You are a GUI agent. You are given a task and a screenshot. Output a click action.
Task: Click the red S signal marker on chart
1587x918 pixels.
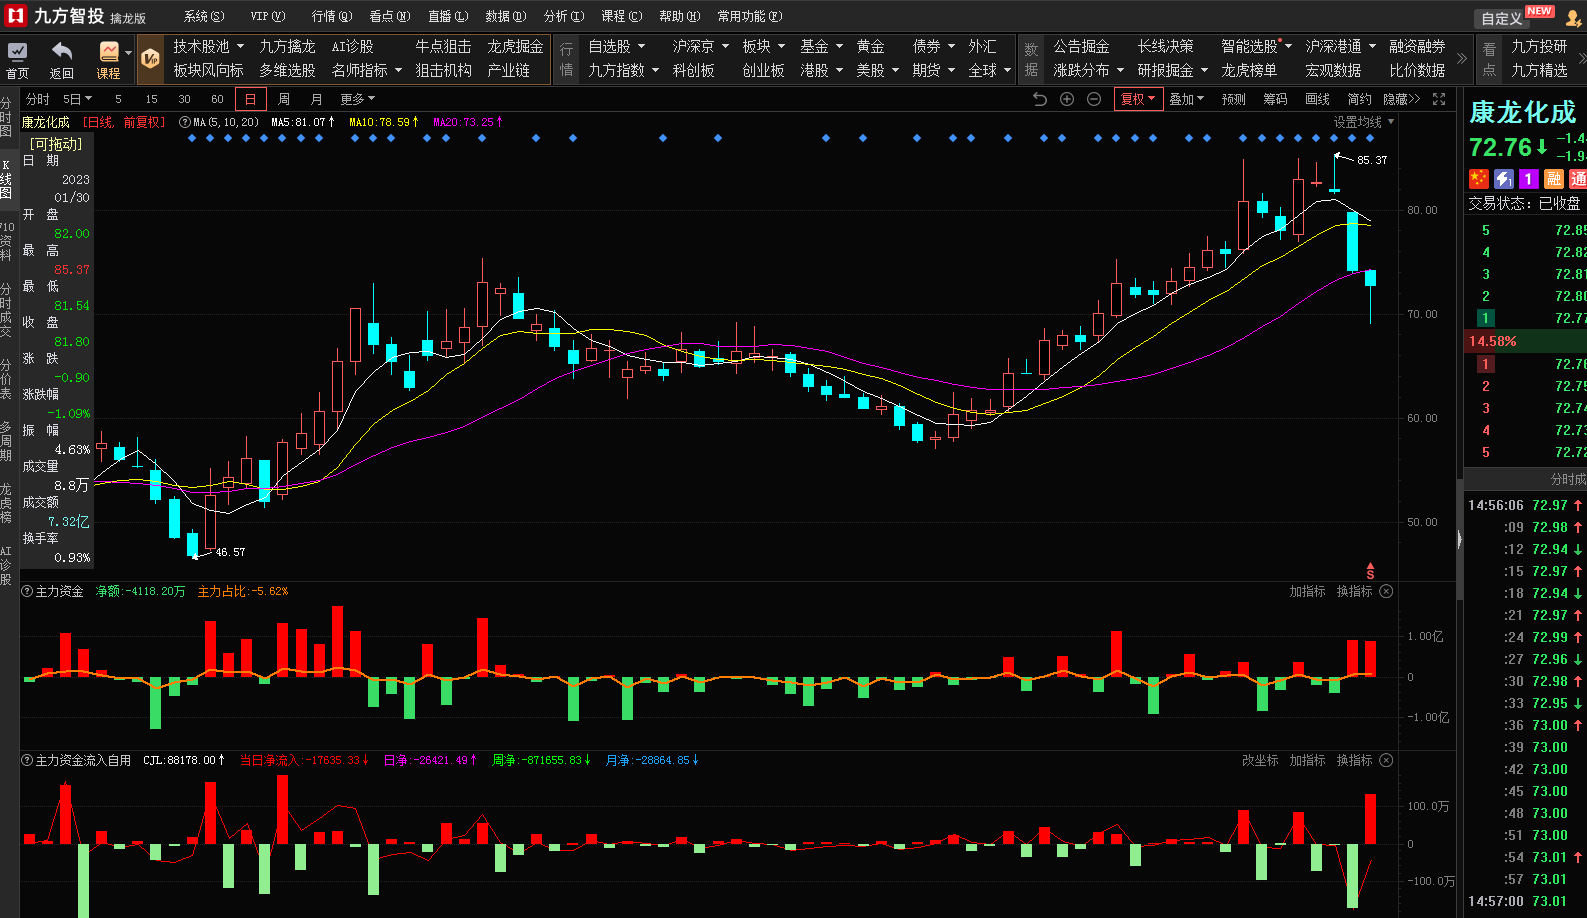click(x=1370, y=572)
